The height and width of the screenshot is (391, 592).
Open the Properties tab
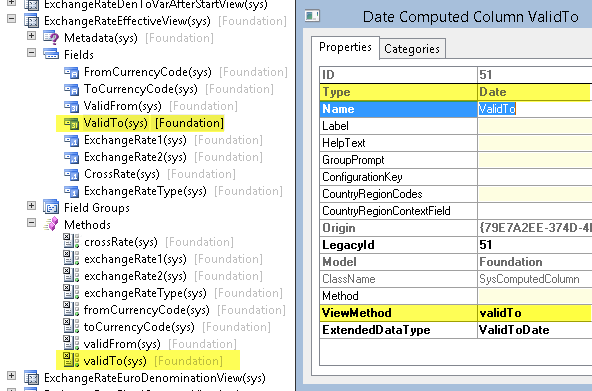click(x=345, y=47)
